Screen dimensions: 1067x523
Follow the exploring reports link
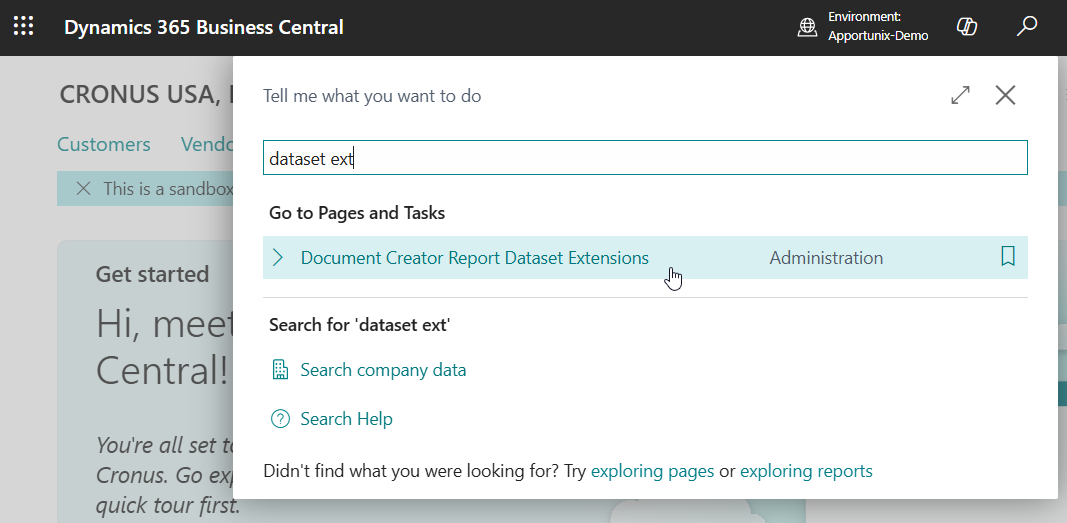[x=806, y=471]
